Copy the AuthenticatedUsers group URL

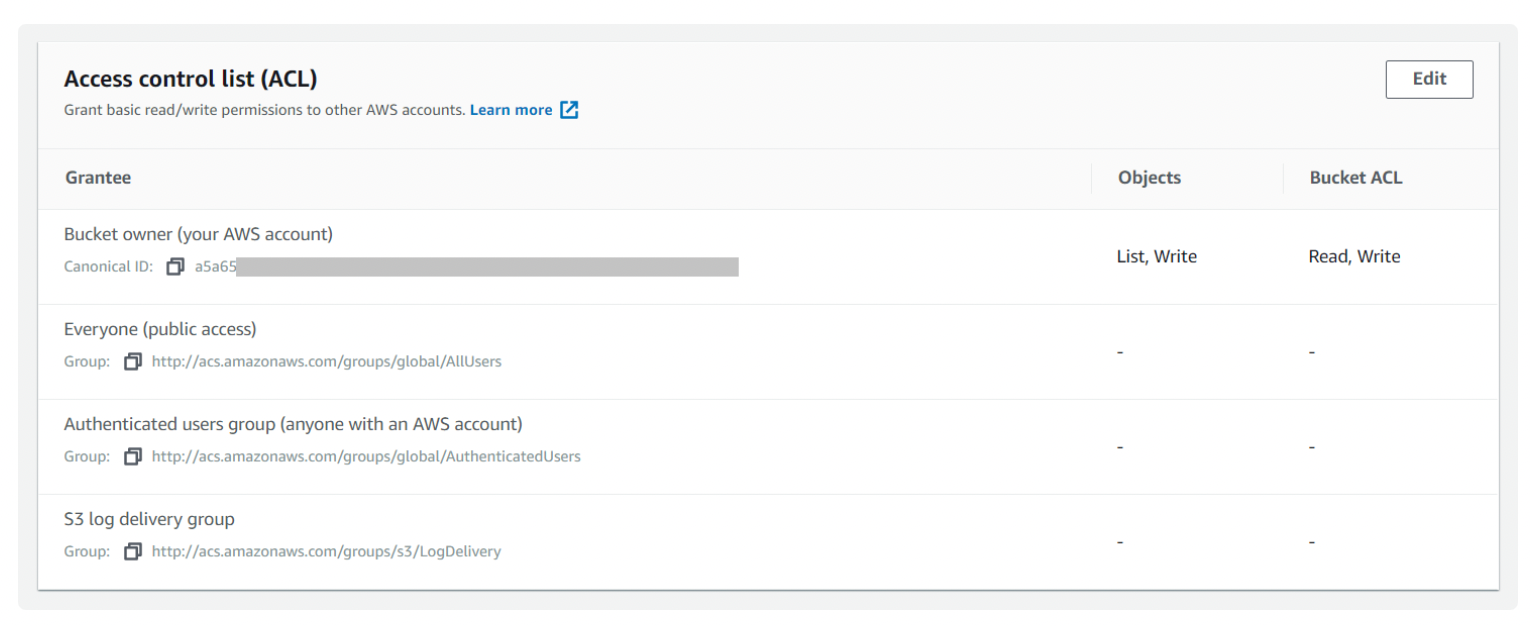tap(133, 457)
